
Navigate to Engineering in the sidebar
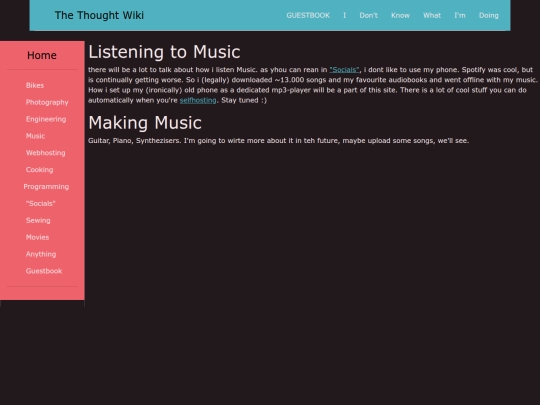click(46, 119)
